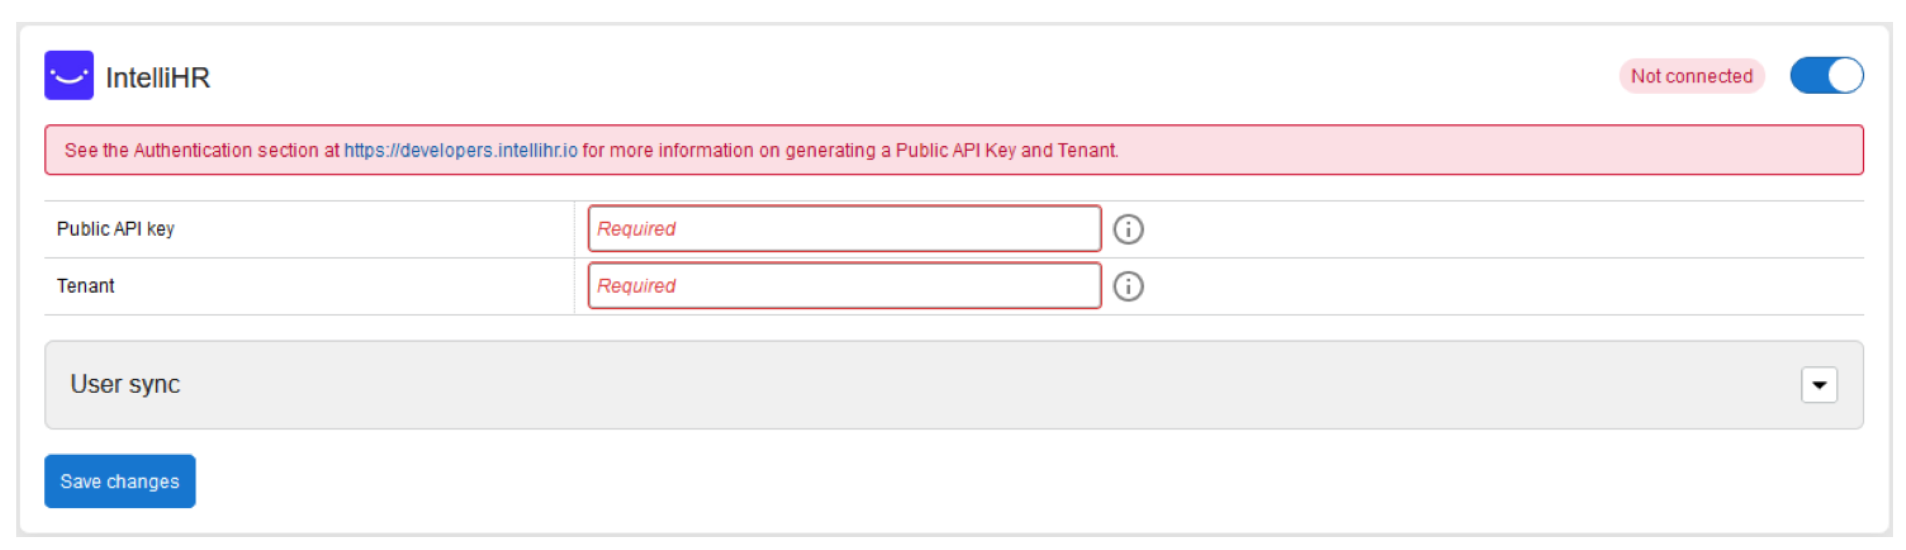The width and height of the screenshot is (1906, 550).
Task: Click blank area right of Tenant info icon
Action: pyautogui.click(x=1500, y=286)
